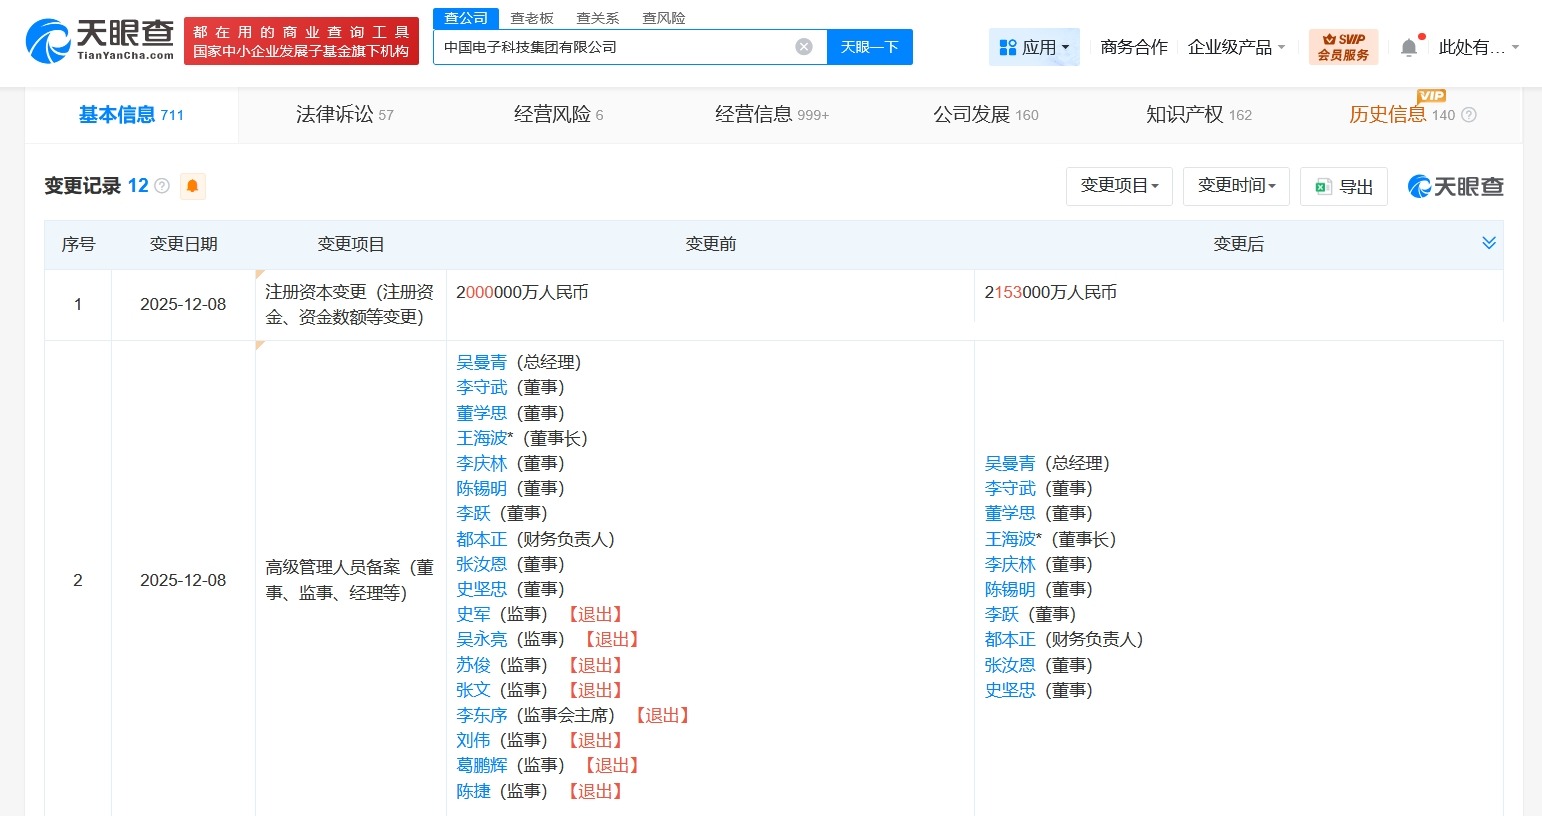Open SVIP 会员服务 badge
Viewport: 1542px width, 816px height.
1343,46
